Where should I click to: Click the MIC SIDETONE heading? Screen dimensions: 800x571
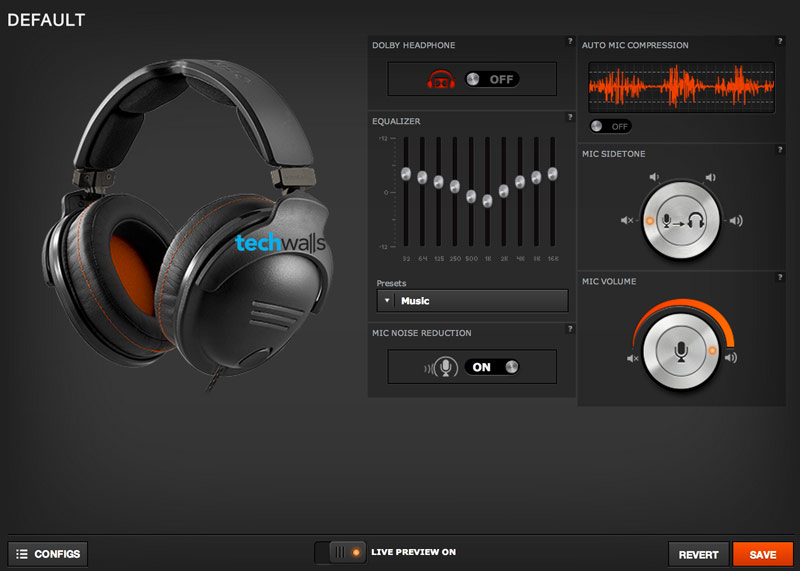pyautogui.click(x=614, y=154)
